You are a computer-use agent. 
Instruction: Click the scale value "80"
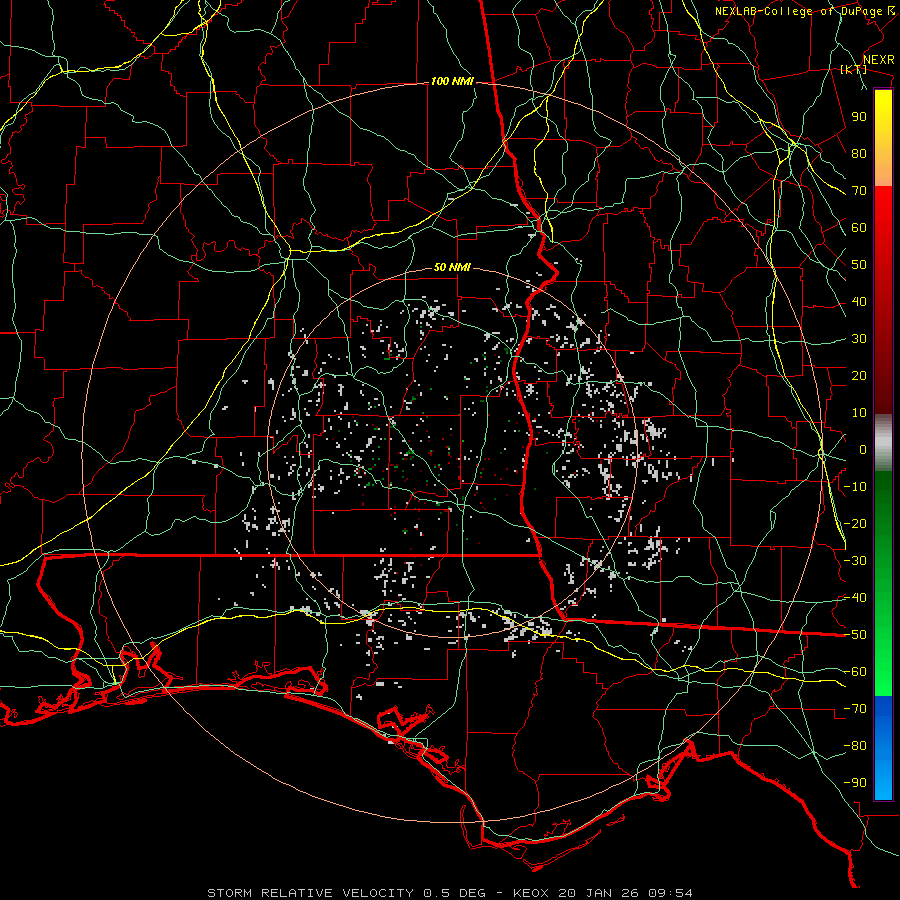click(x=859, y=154)
